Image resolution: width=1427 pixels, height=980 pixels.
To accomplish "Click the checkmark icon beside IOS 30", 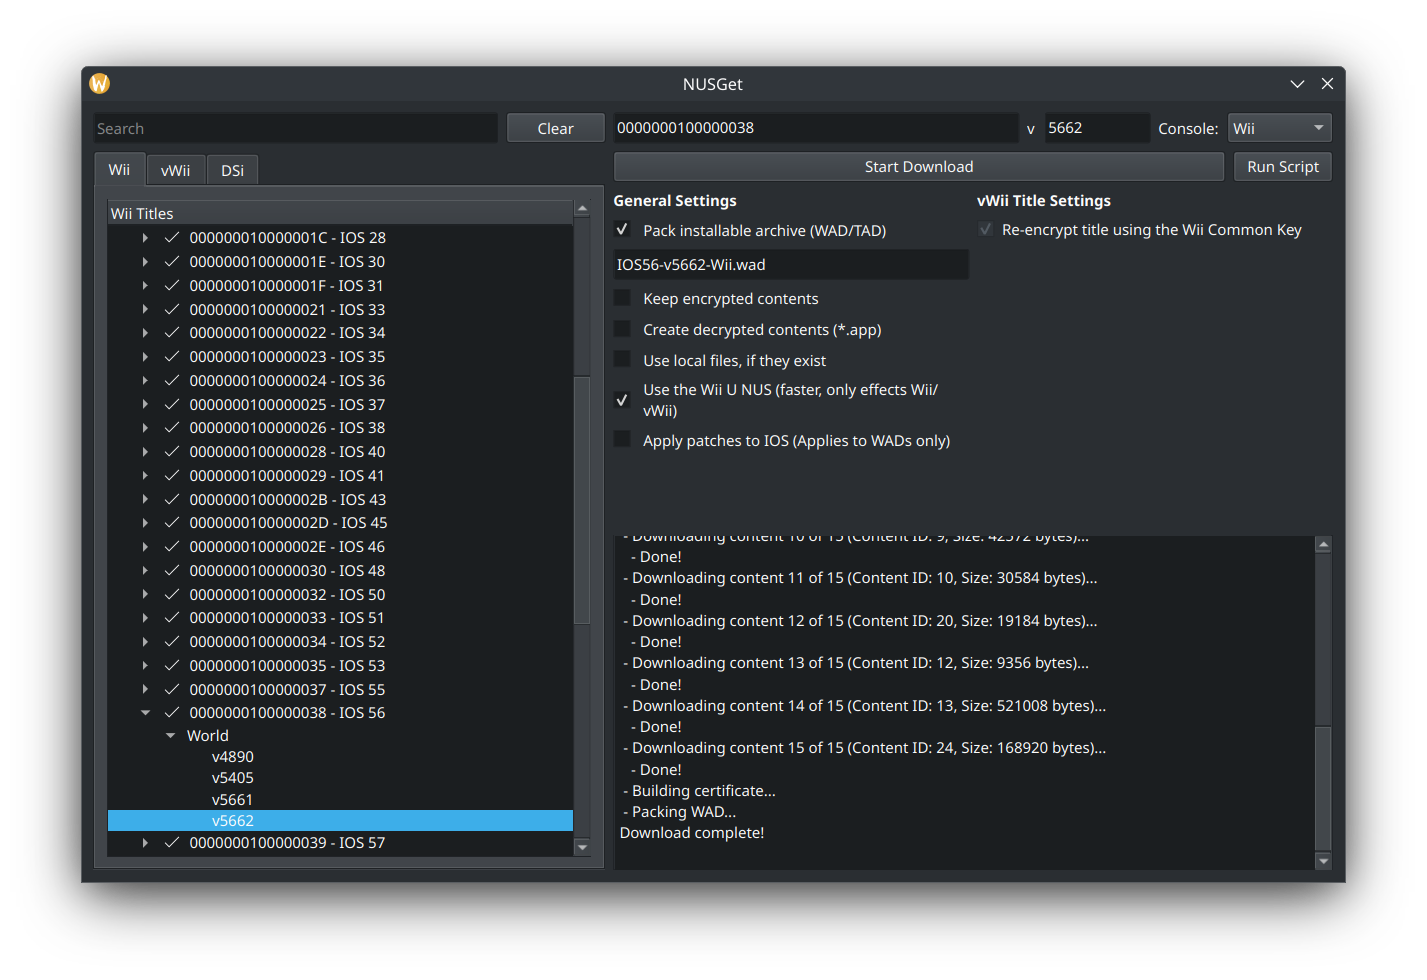I will (x=172, y=262).
